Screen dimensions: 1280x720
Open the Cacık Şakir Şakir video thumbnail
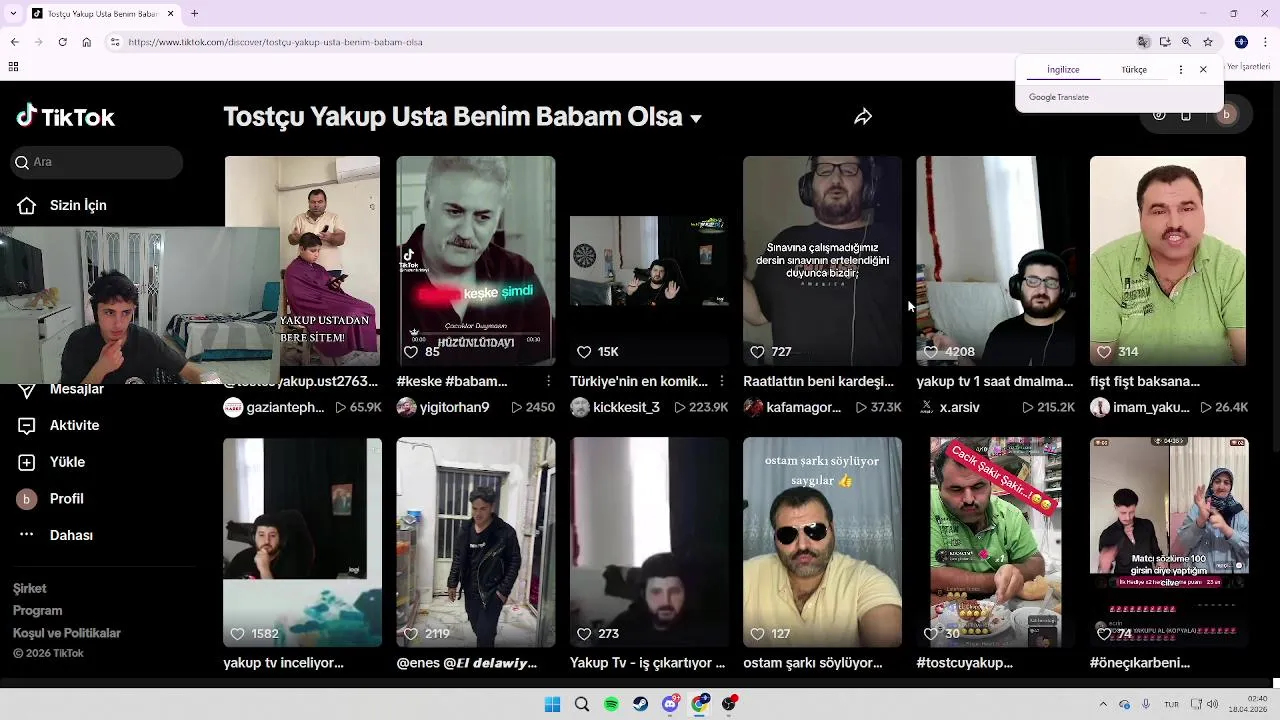pos(996,542)
